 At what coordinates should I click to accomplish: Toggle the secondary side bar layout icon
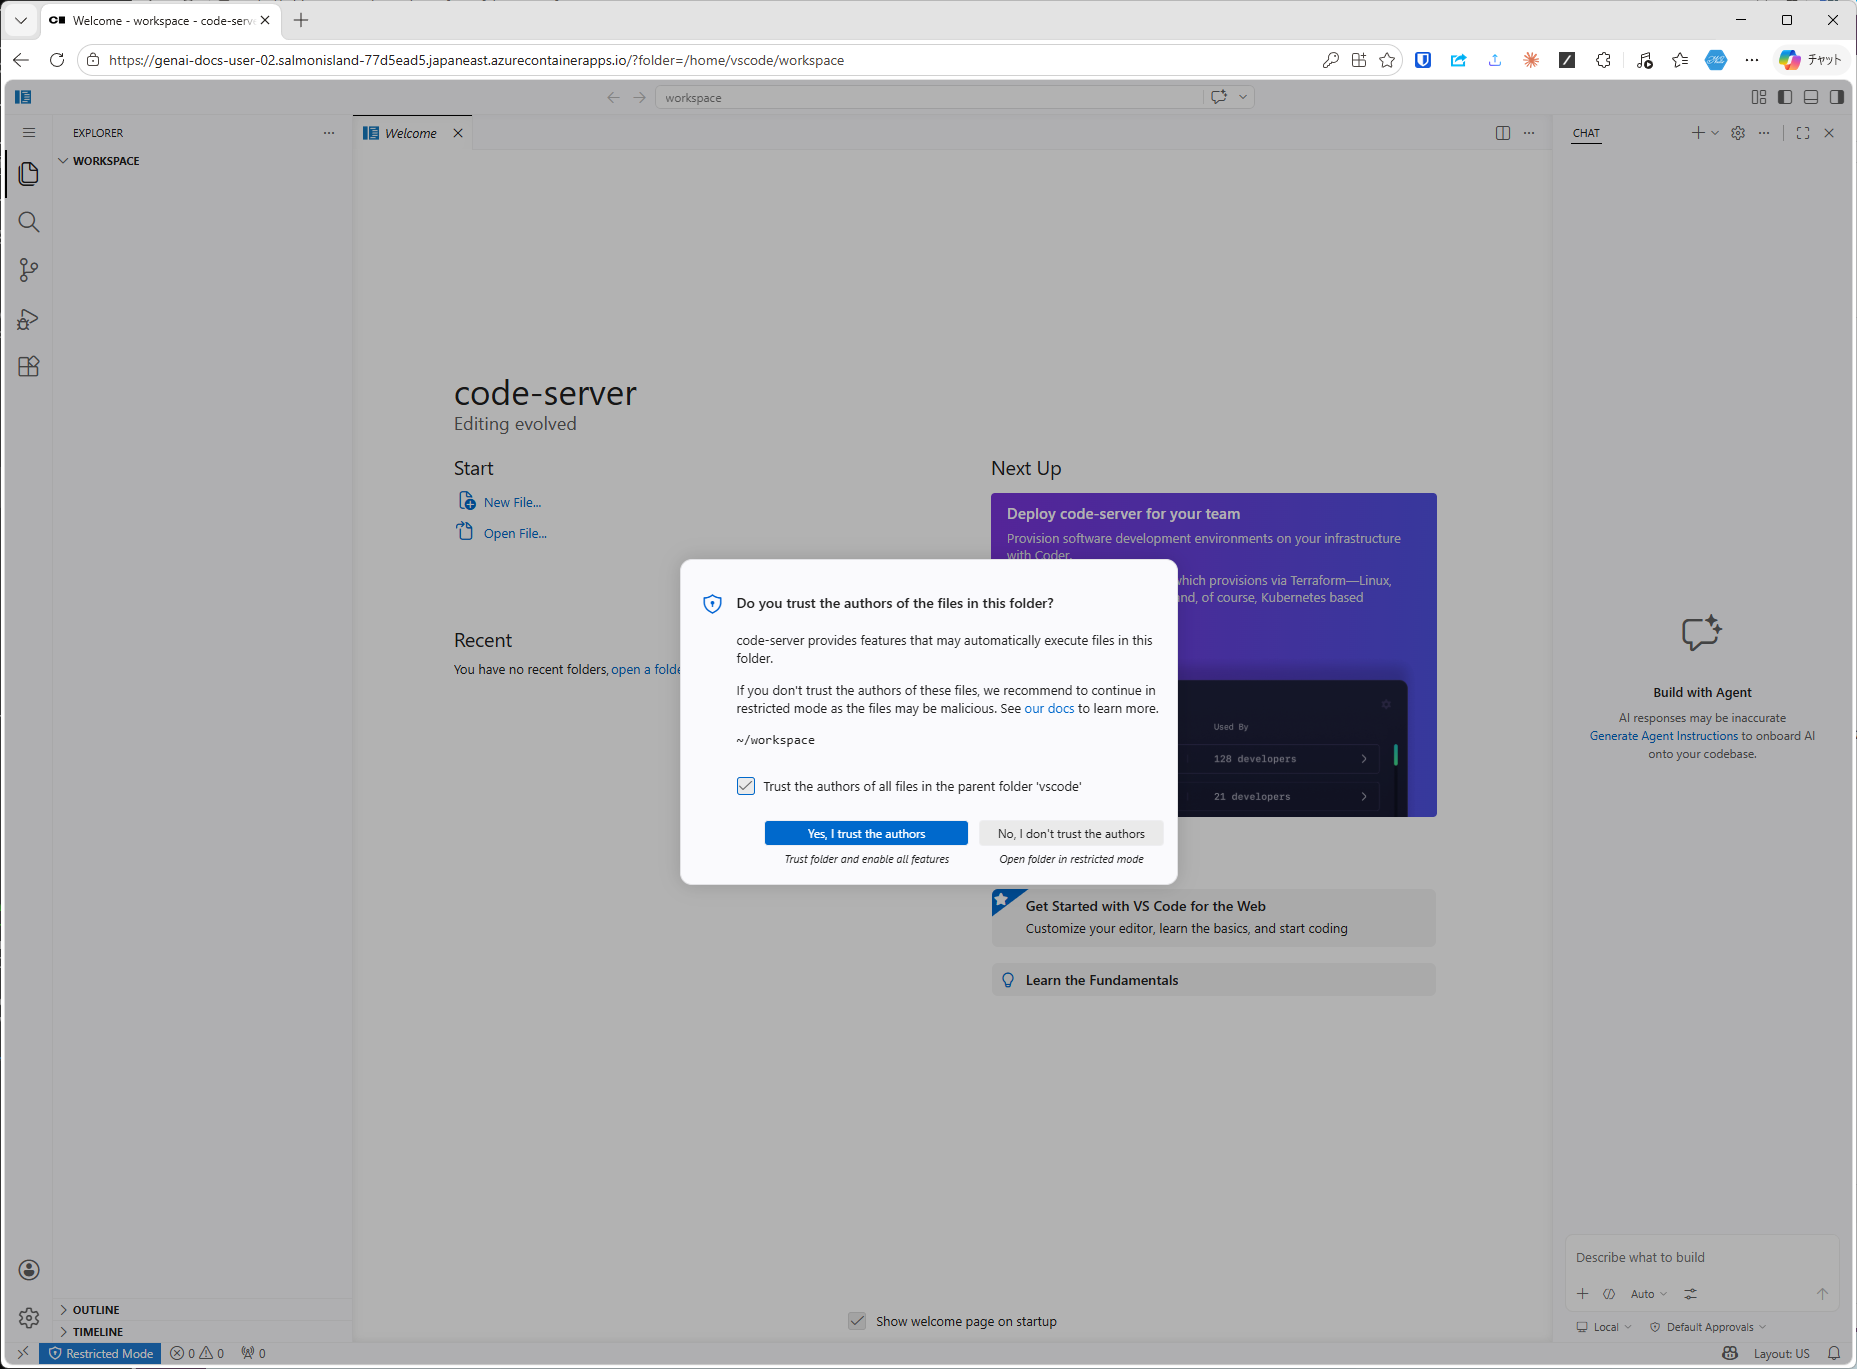coord(1837,97)
